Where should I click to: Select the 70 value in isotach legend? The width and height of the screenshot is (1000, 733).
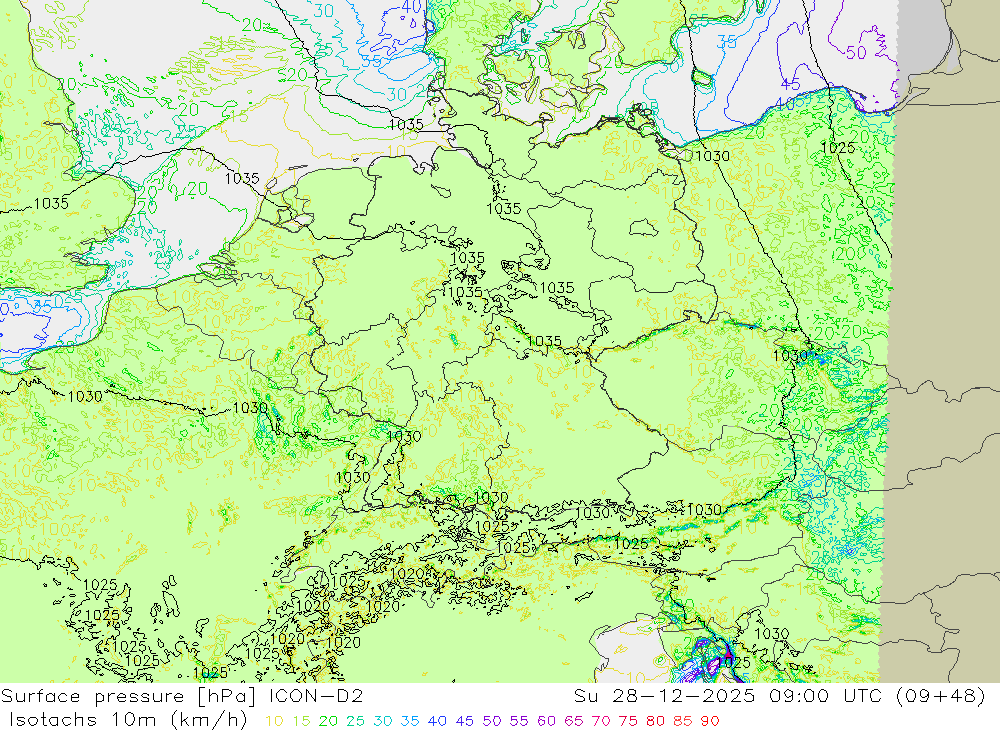601,722
